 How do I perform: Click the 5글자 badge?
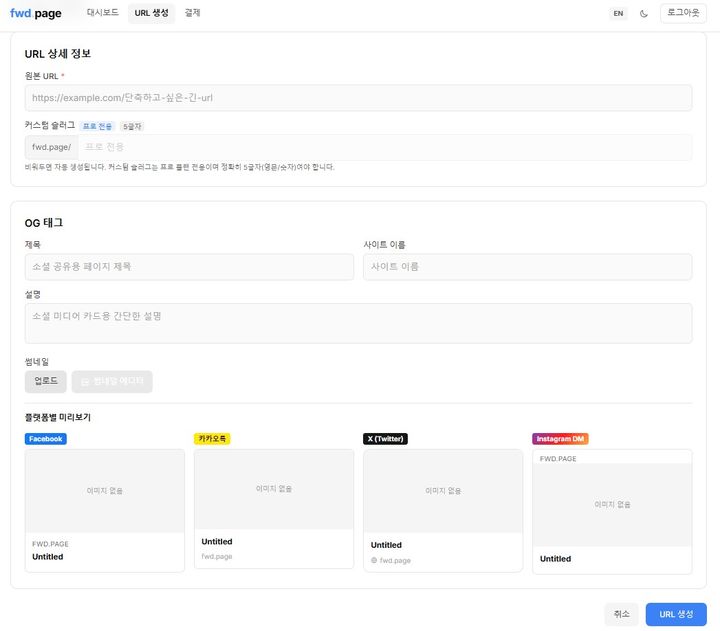132,126
